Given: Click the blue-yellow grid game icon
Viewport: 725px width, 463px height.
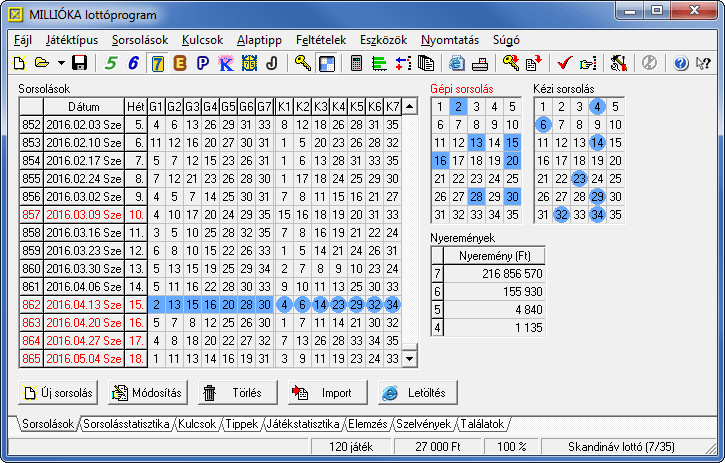Looking at the screenshot, I should [249, 63].
